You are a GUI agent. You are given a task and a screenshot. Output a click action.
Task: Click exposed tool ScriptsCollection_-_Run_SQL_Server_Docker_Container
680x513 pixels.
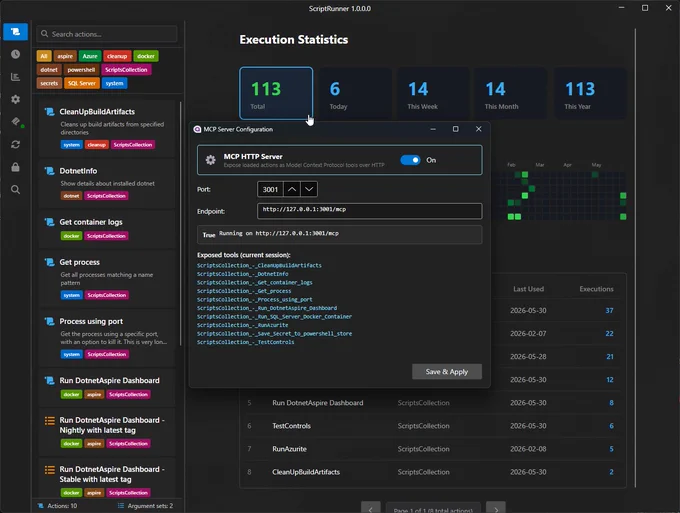(274, 317)
